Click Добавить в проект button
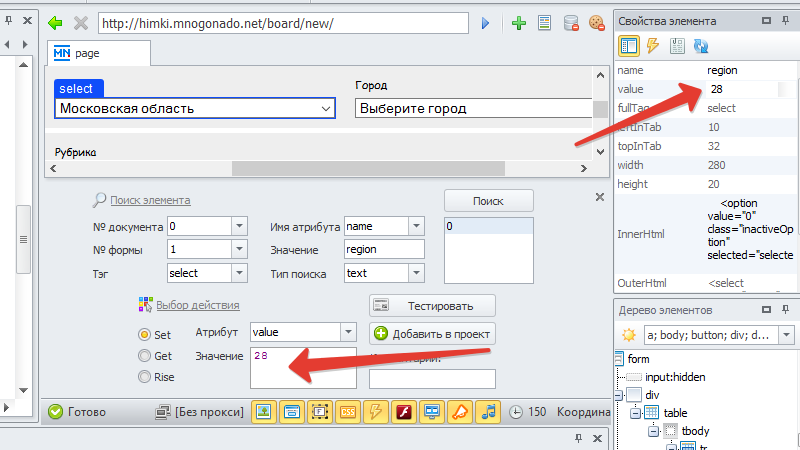This screenshot has width=800, height=450. (x=432, y=334)
